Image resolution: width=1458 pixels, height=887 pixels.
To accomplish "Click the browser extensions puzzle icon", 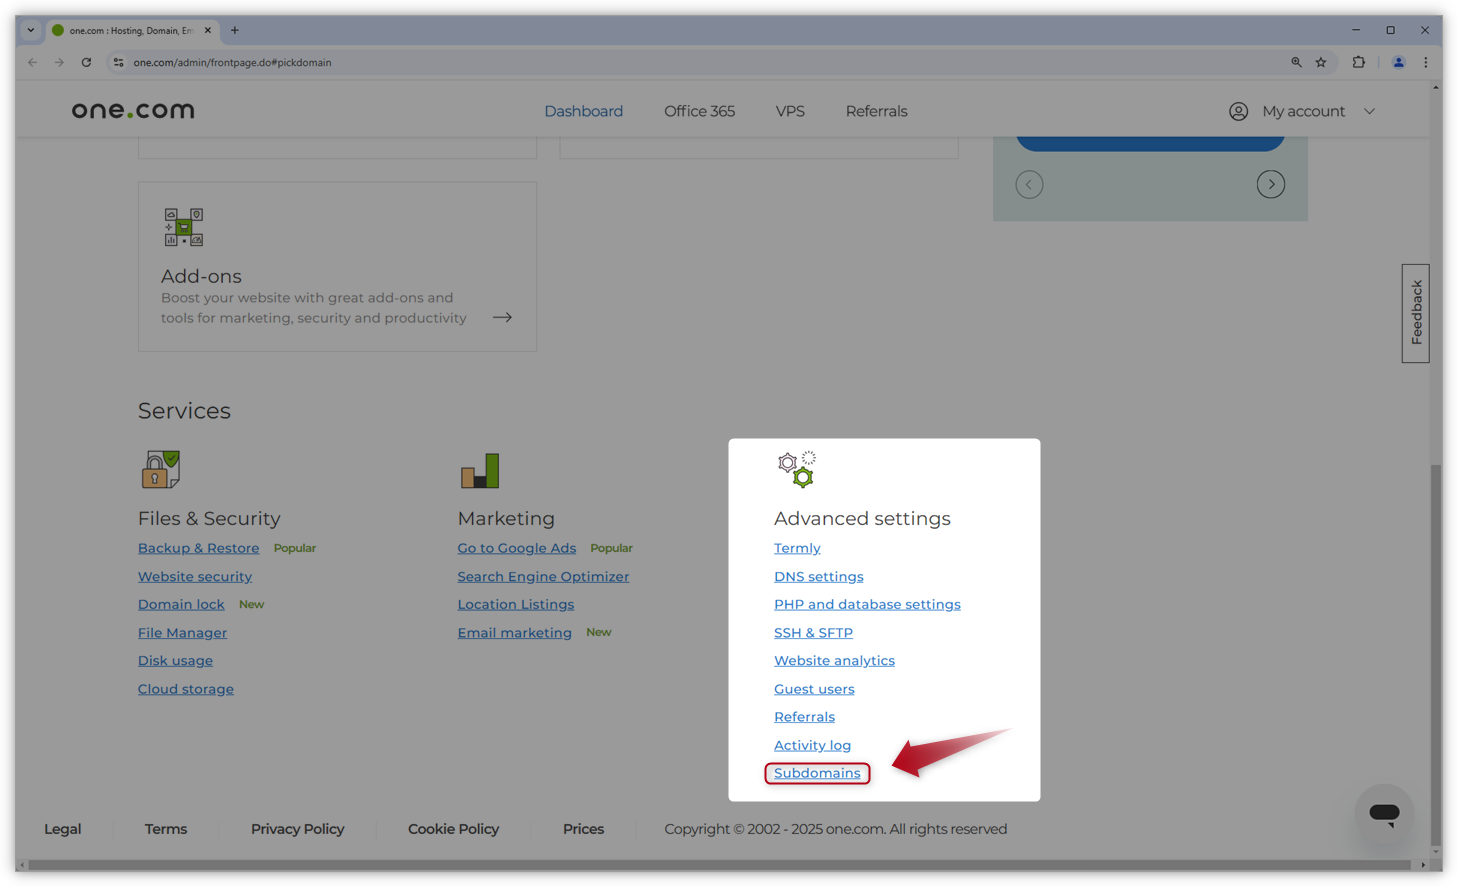I will (1359, 61).
